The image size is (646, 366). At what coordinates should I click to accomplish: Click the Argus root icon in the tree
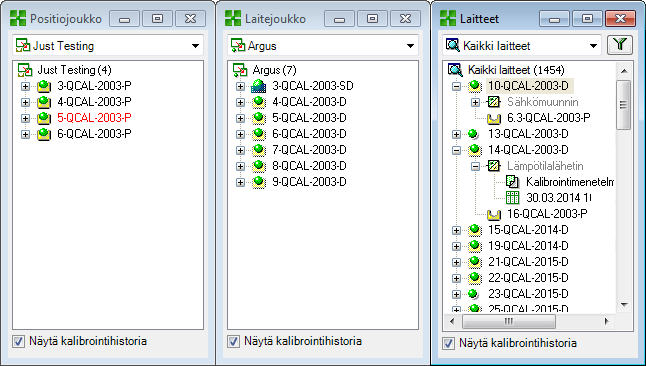(x=240, y=70)
